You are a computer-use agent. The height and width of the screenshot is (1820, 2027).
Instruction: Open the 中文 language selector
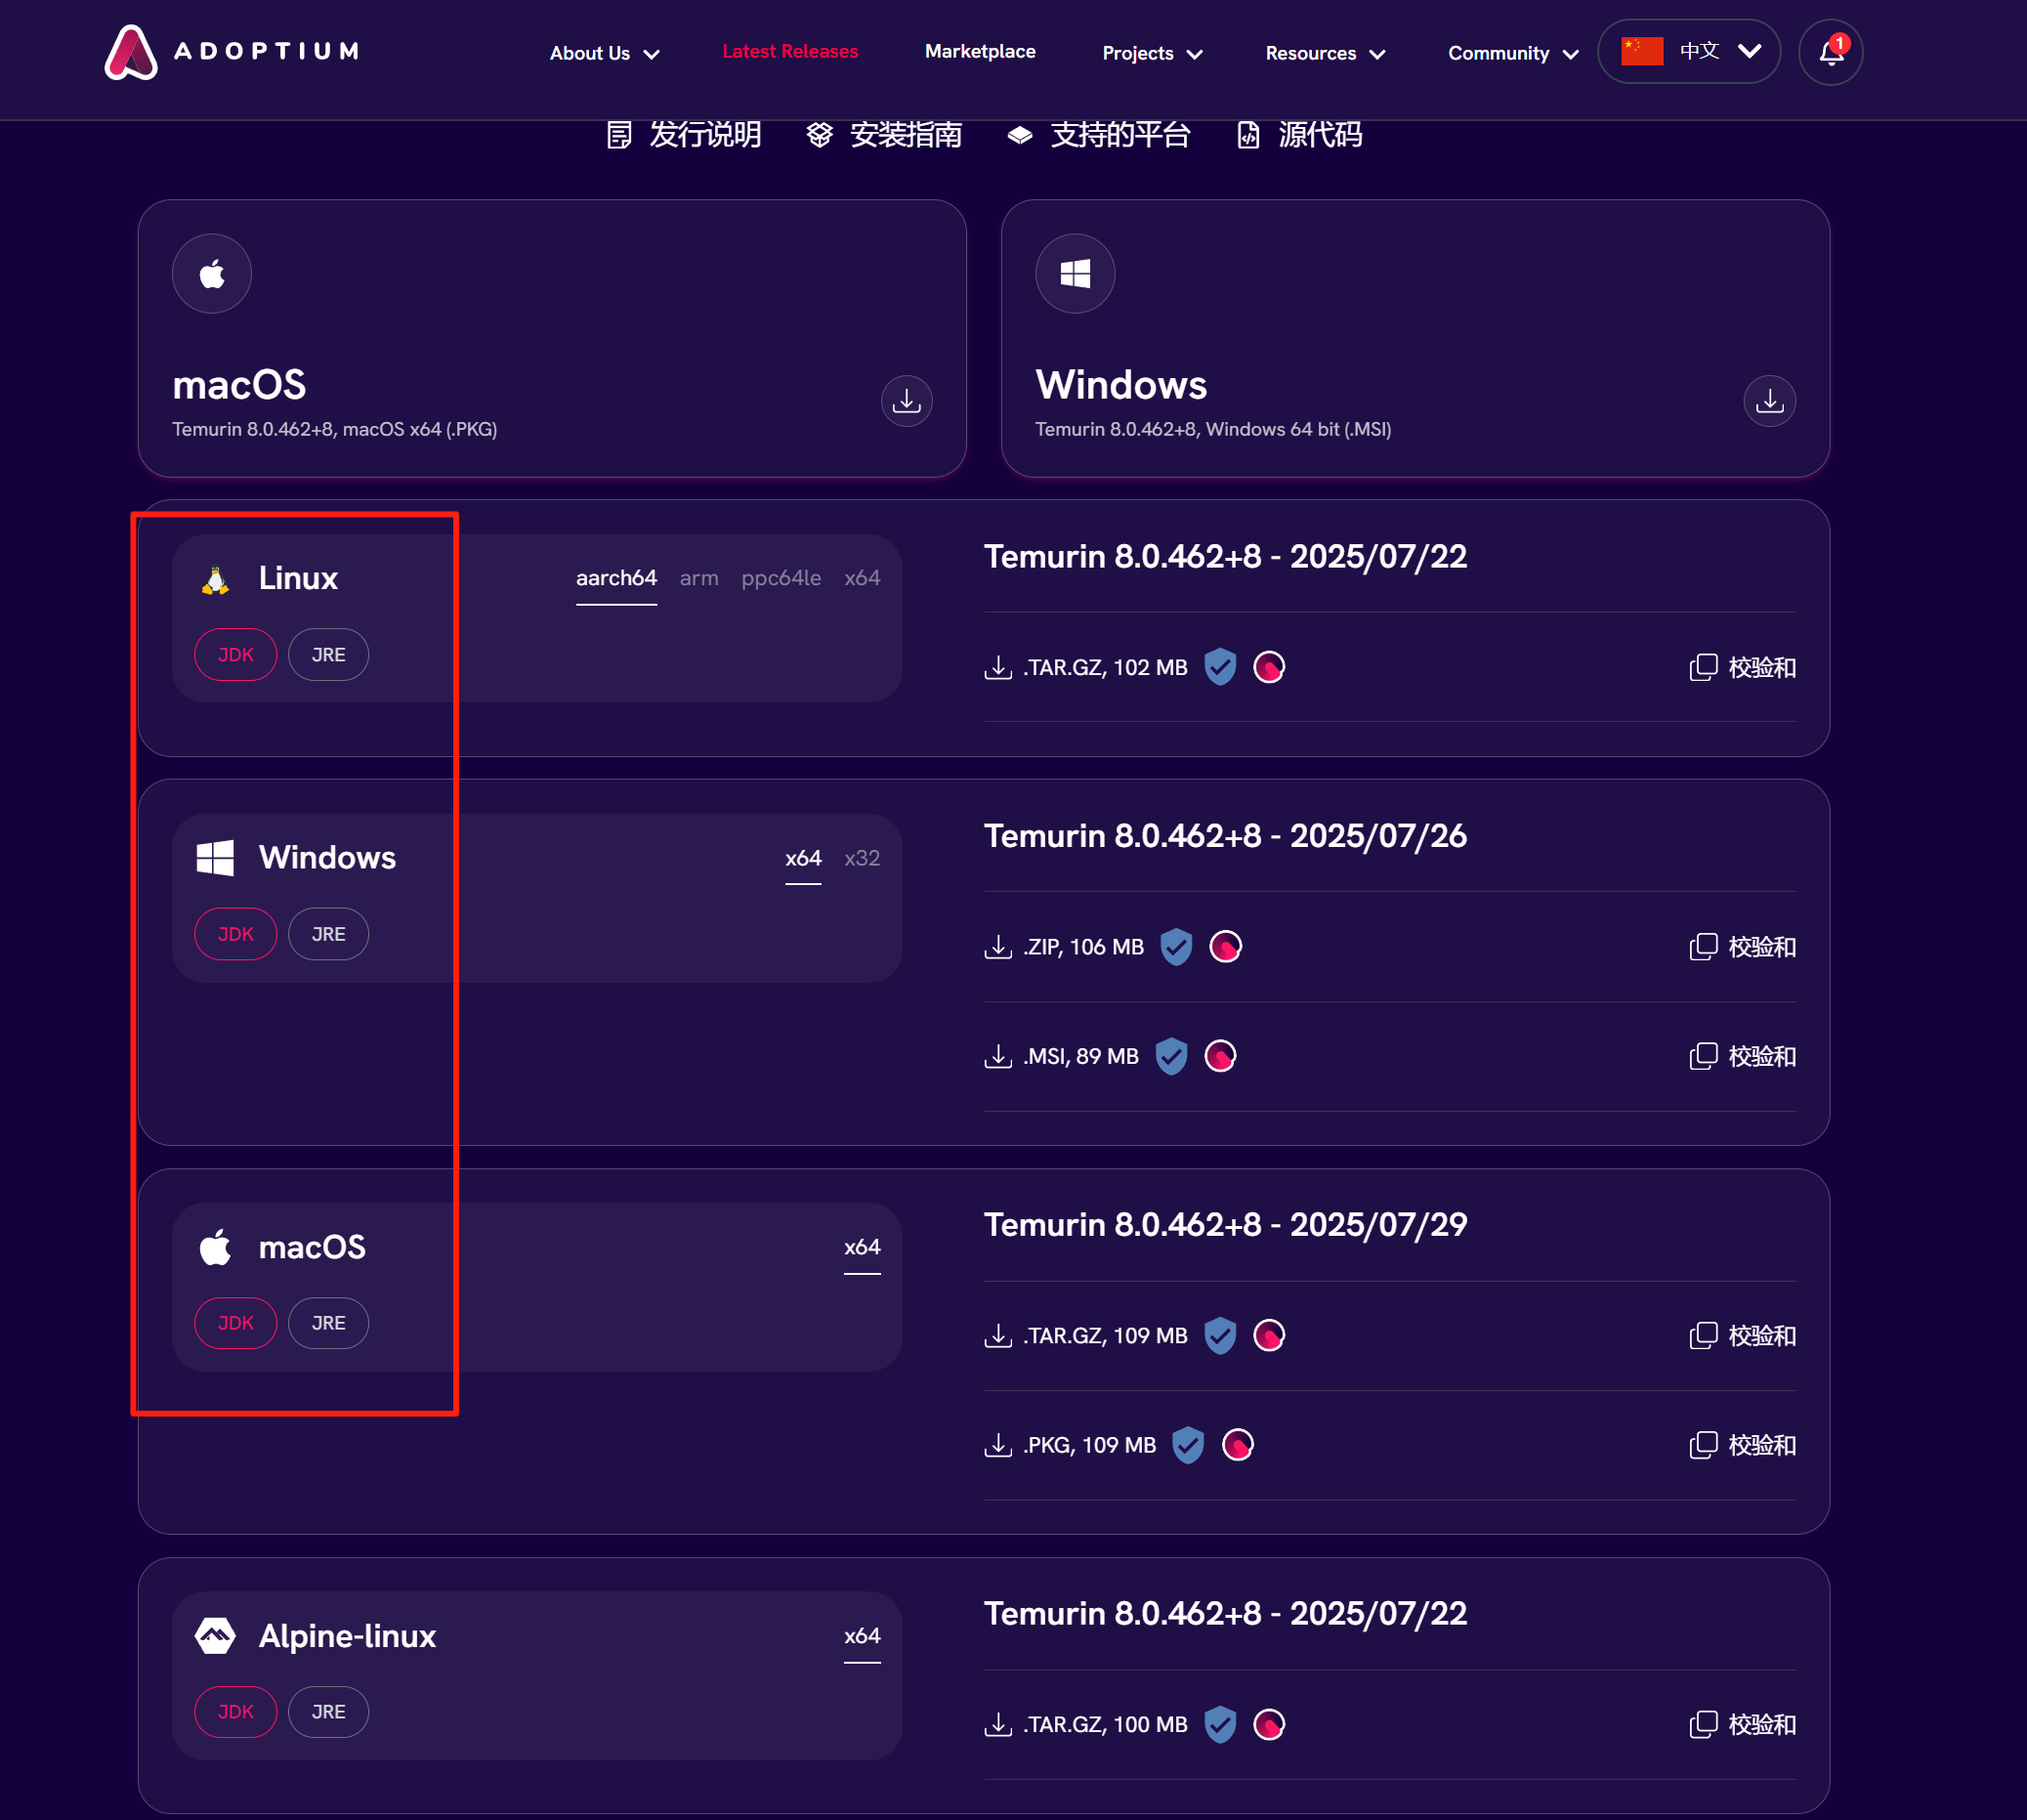(x=1689, y=51)
